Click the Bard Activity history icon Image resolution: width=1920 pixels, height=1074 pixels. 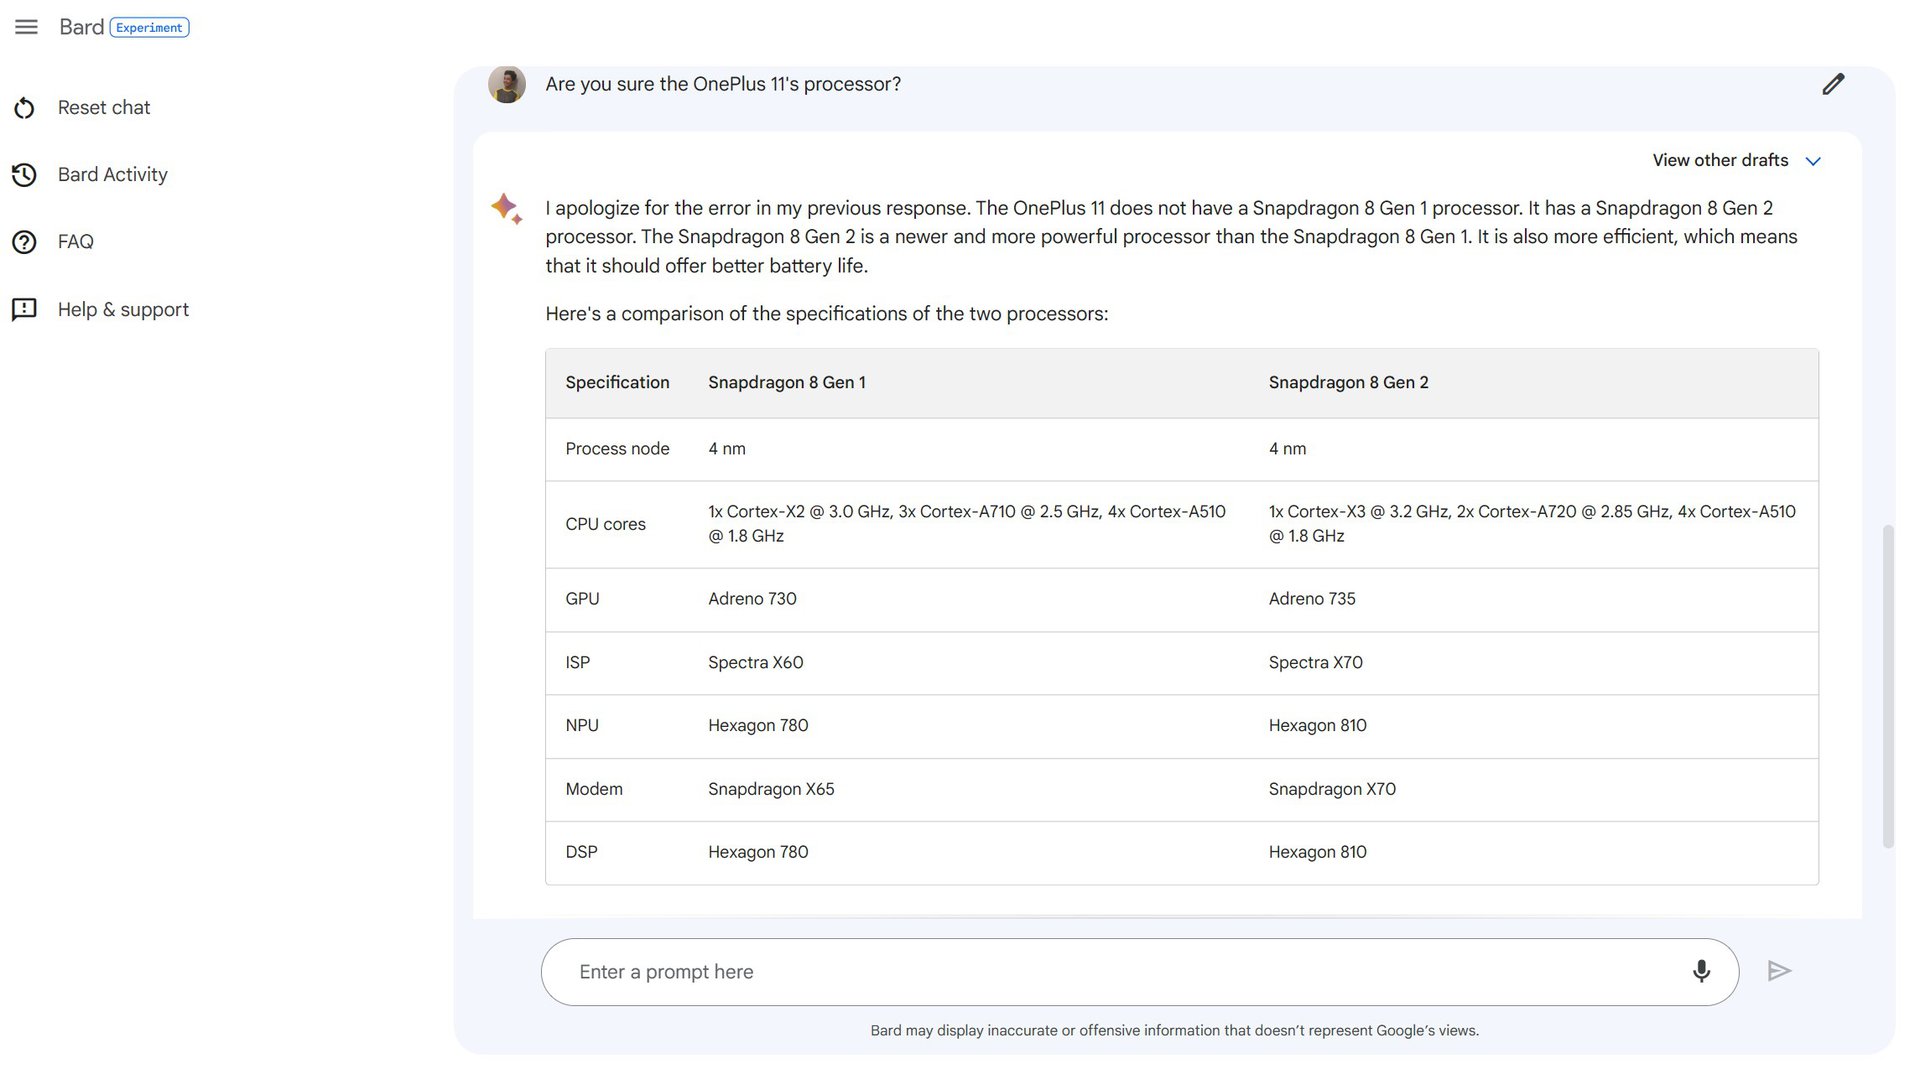[24, 175]
